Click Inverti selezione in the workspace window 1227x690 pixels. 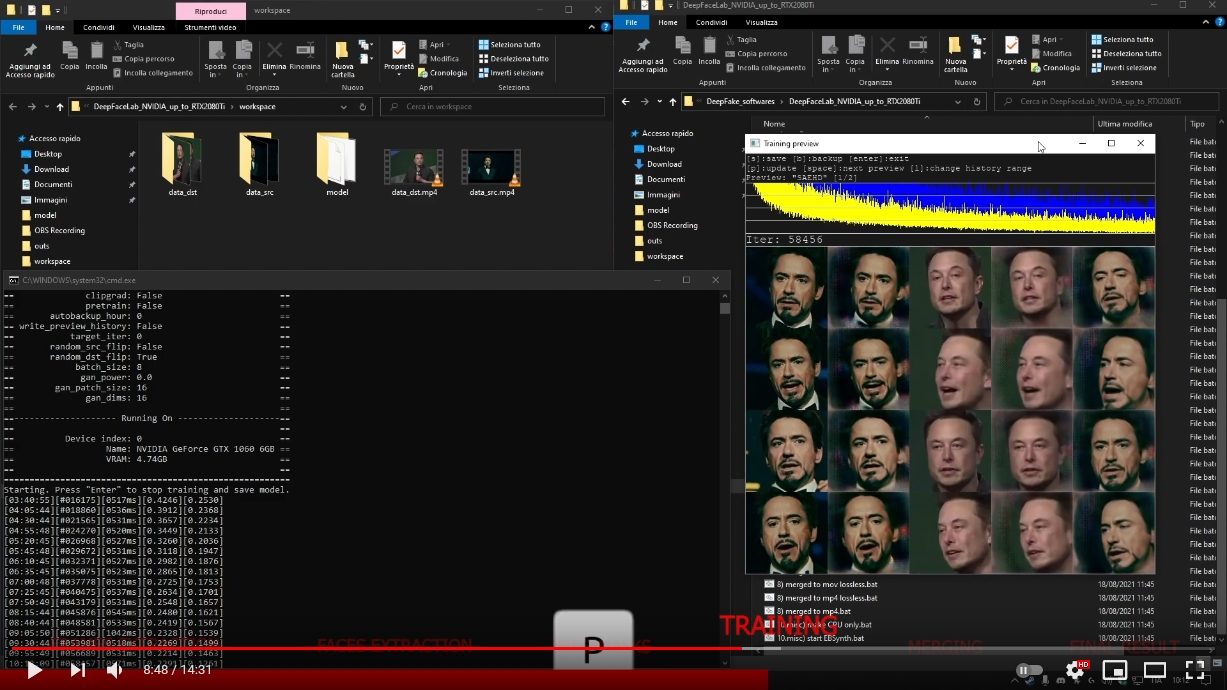[511, 73]
